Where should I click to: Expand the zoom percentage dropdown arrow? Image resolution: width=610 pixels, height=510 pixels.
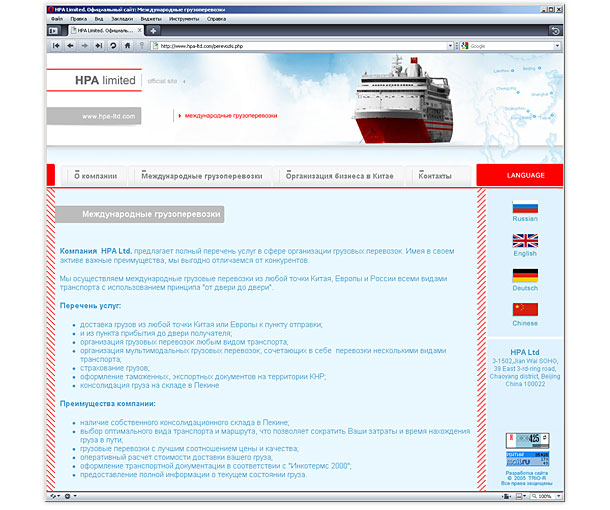click(559, 496)
